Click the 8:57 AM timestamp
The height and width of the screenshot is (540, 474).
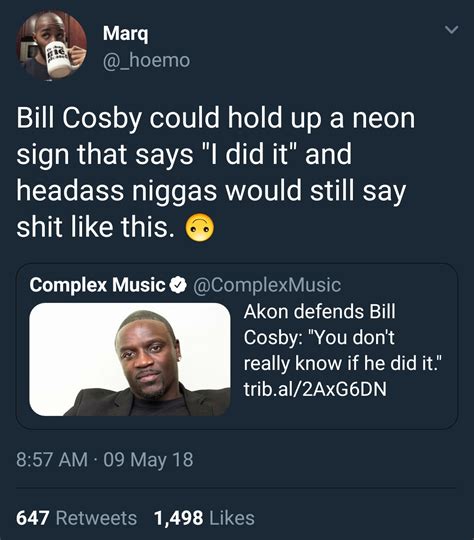pos(52,459)
